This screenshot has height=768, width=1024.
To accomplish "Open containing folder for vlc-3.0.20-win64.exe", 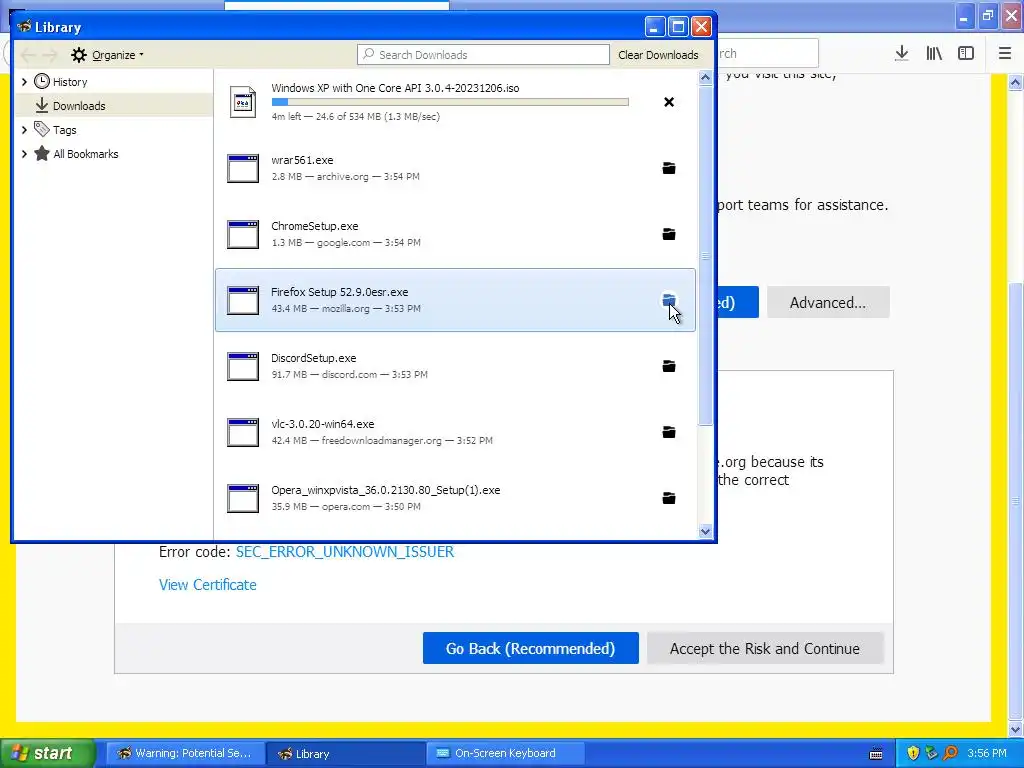I will click(x=669, y=432).
